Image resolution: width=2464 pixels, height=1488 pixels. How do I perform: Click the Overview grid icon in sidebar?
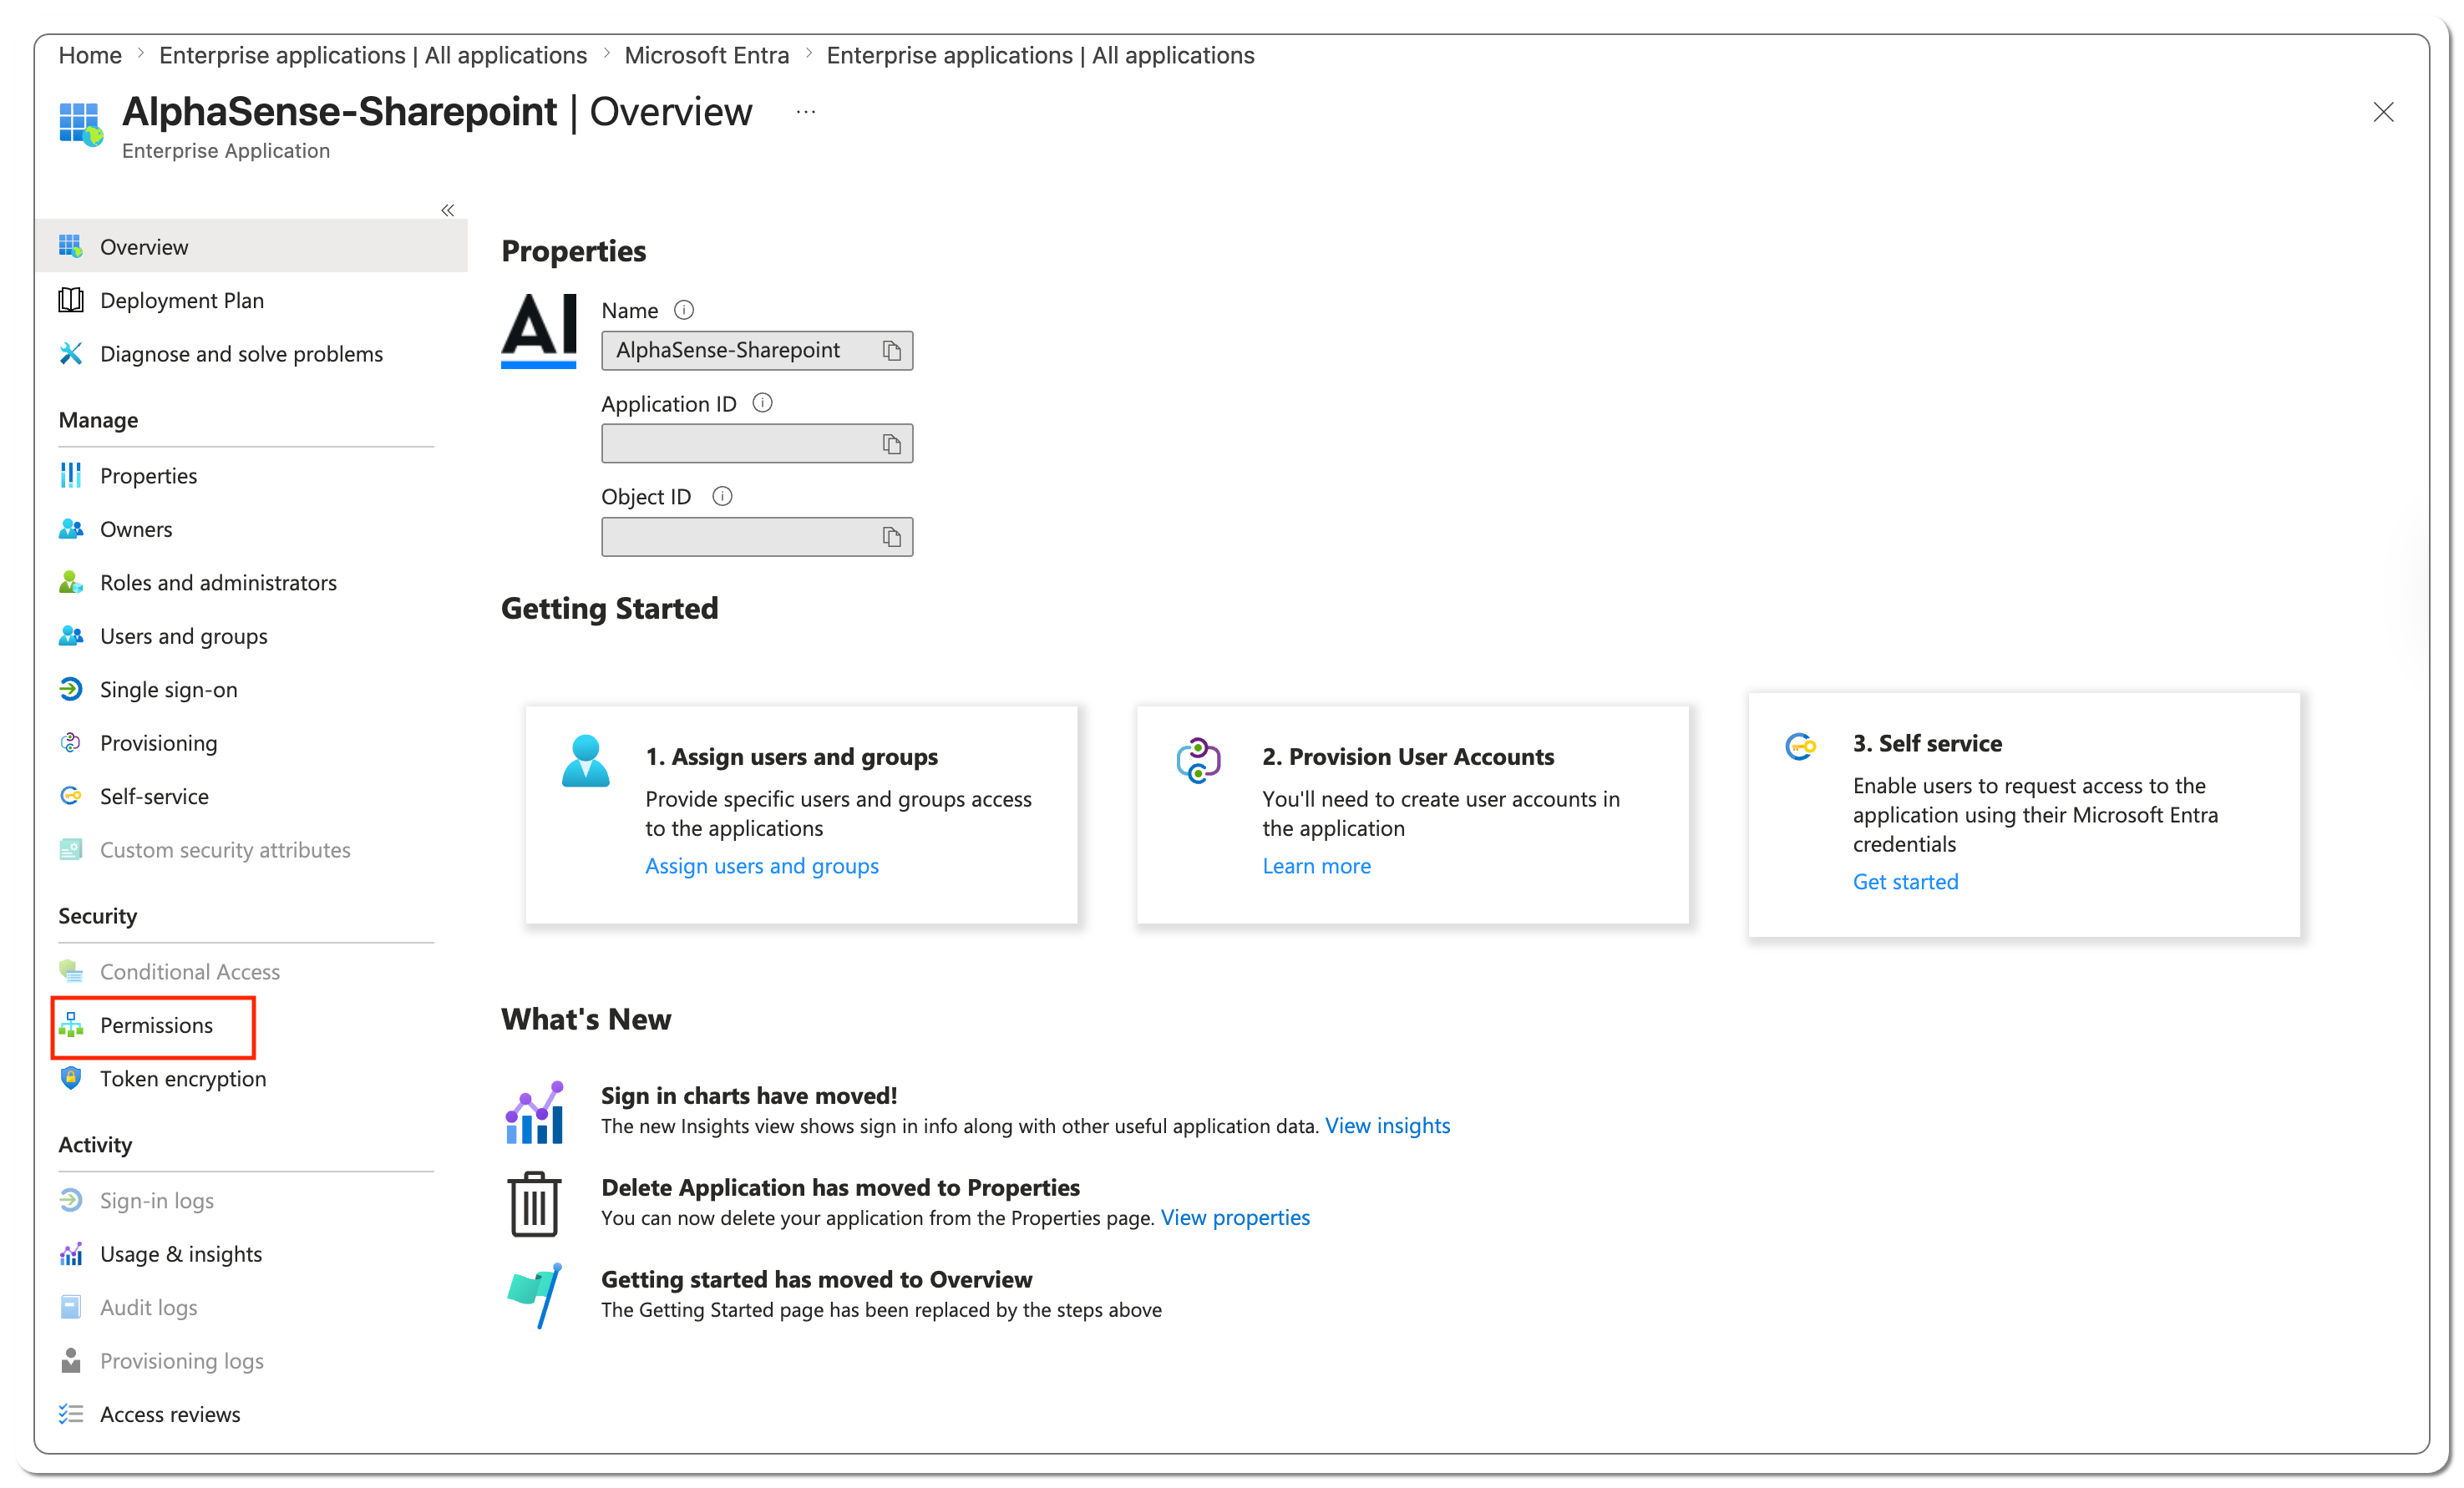tap(70, 246)
